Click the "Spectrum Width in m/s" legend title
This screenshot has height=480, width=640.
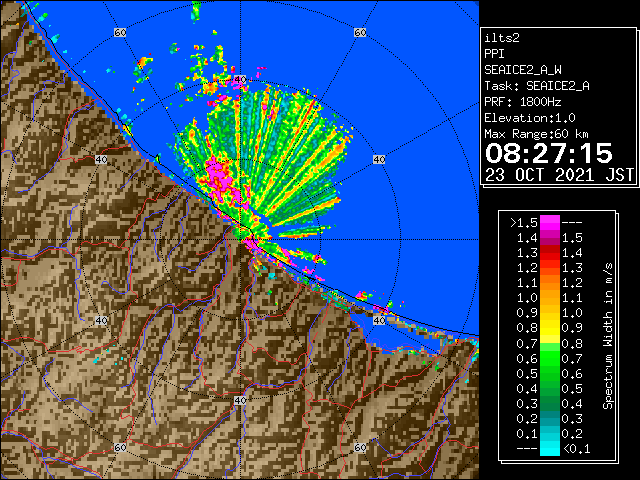pos(608,336)
